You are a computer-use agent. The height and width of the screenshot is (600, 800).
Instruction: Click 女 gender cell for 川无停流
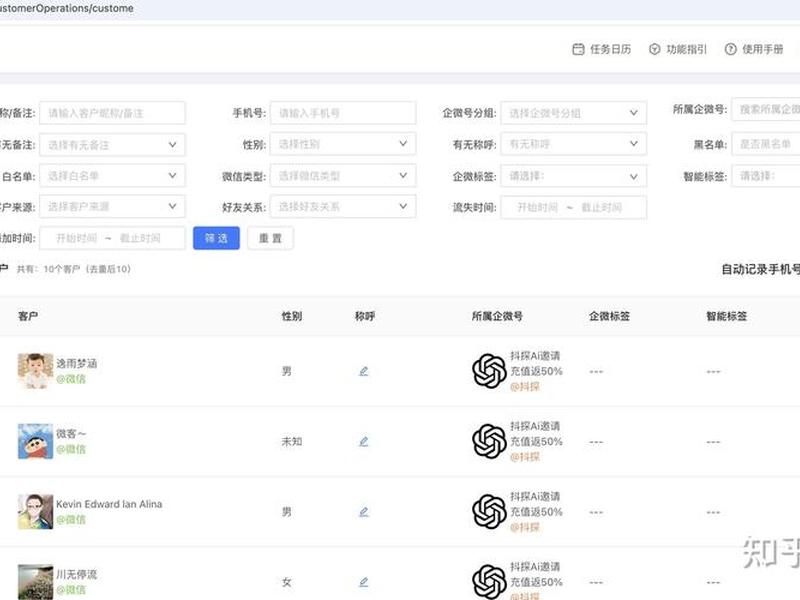[x=287, y=582]
